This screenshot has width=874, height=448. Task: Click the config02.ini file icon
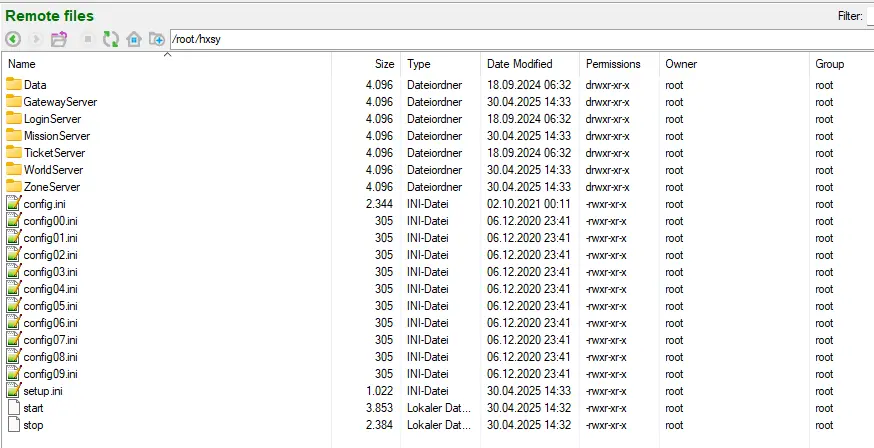pos(14,255)
